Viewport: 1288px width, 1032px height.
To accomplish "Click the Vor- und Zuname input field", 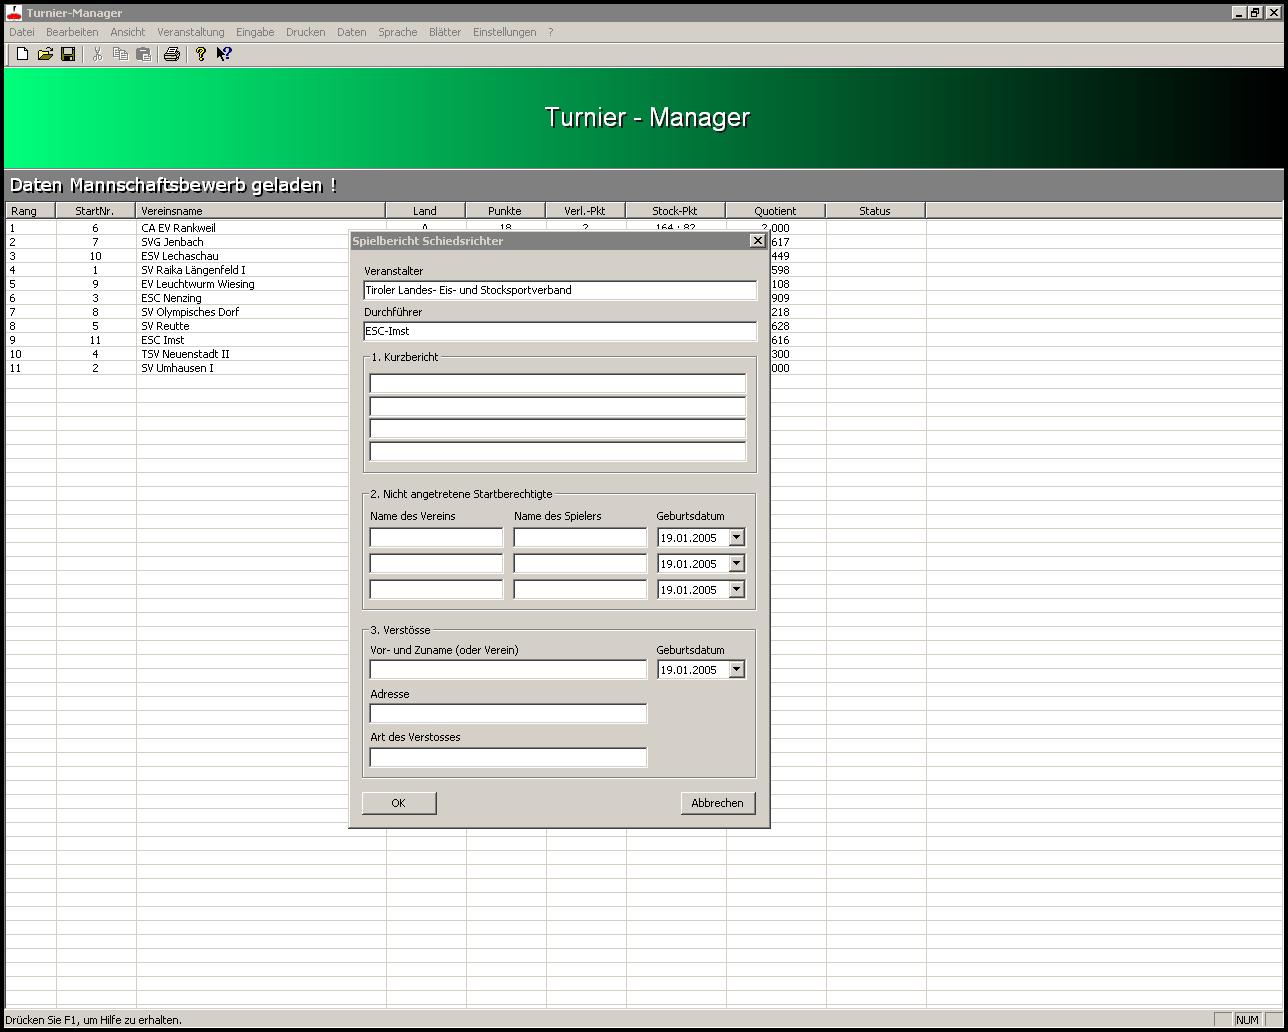I will click(x=508, y=670).
